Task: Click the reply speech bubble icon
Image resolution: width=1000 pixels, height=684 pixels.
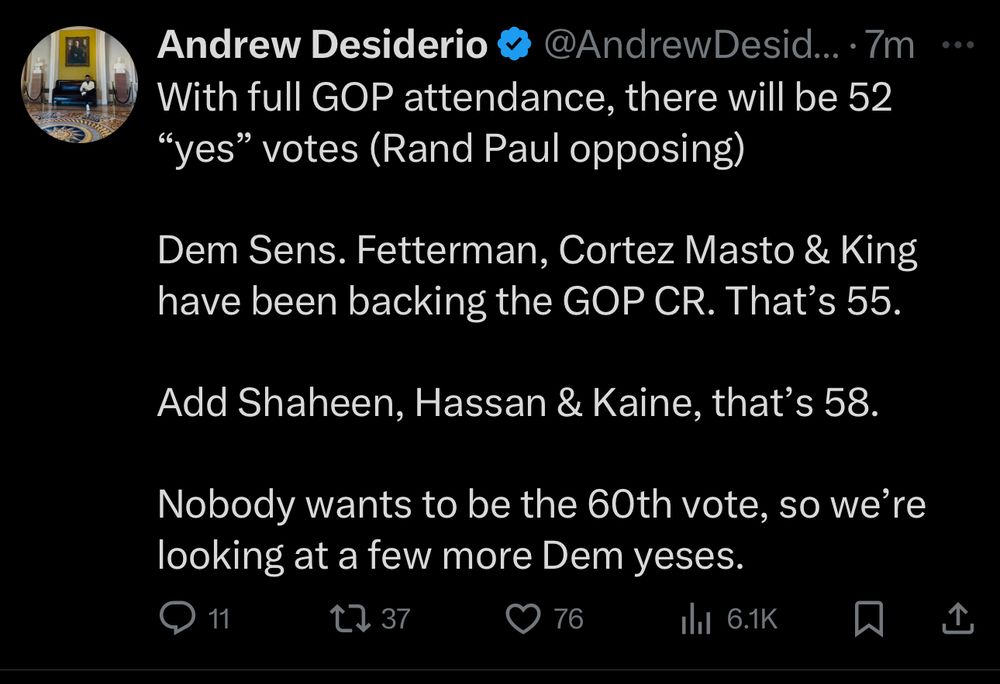Action: (x=176, y=620)
